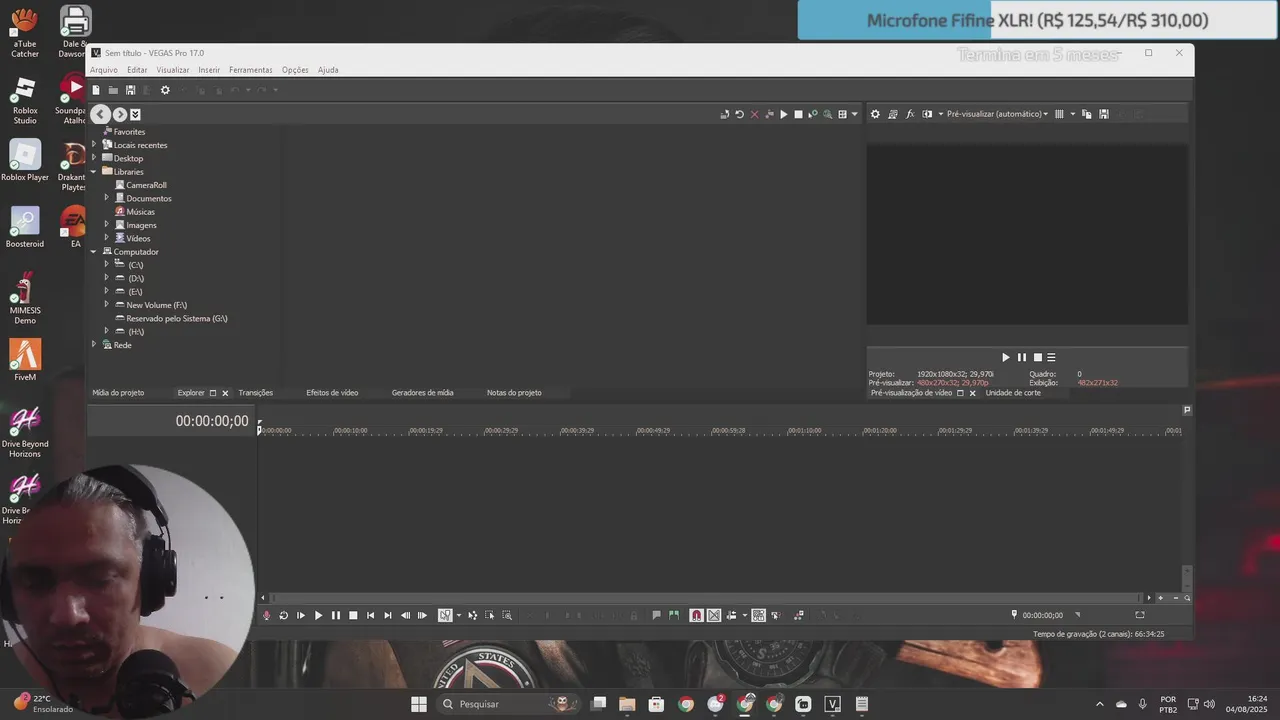Open the Visualizar menu

[172, 70]
